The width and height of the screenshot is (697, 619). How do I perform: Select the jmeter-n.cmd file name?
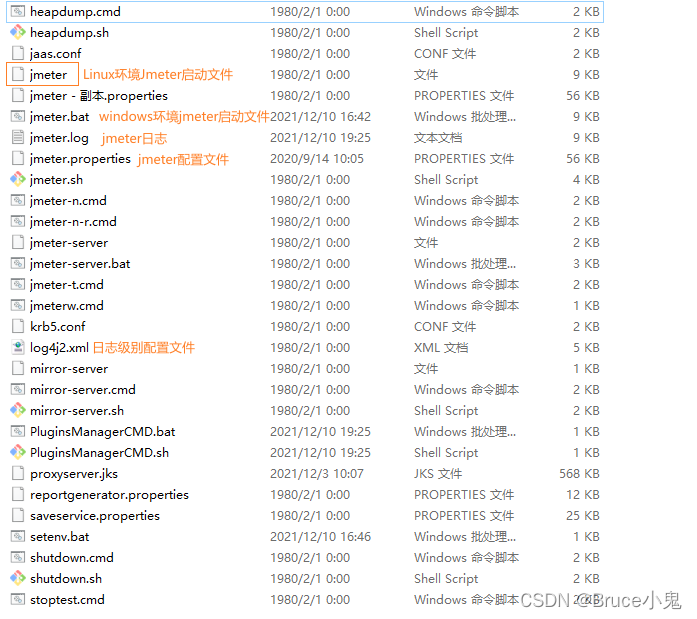[68, 200]
